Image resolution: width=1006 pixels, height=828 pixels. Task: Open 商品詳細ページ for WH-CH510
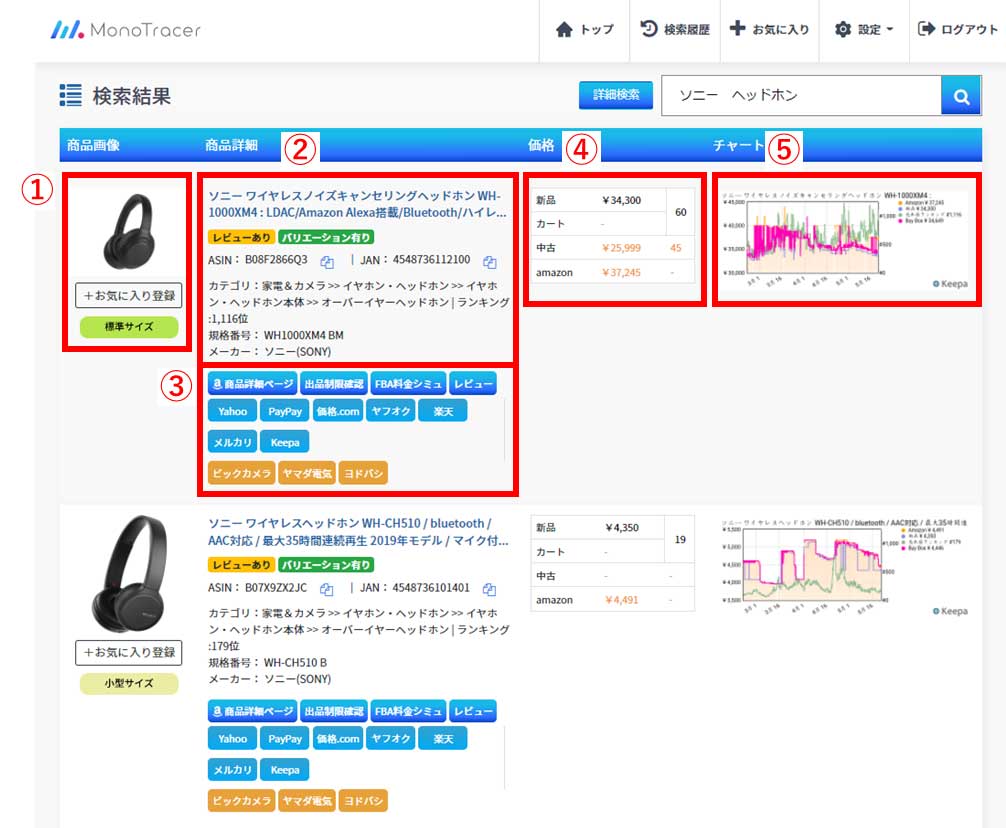click(253, 711)
